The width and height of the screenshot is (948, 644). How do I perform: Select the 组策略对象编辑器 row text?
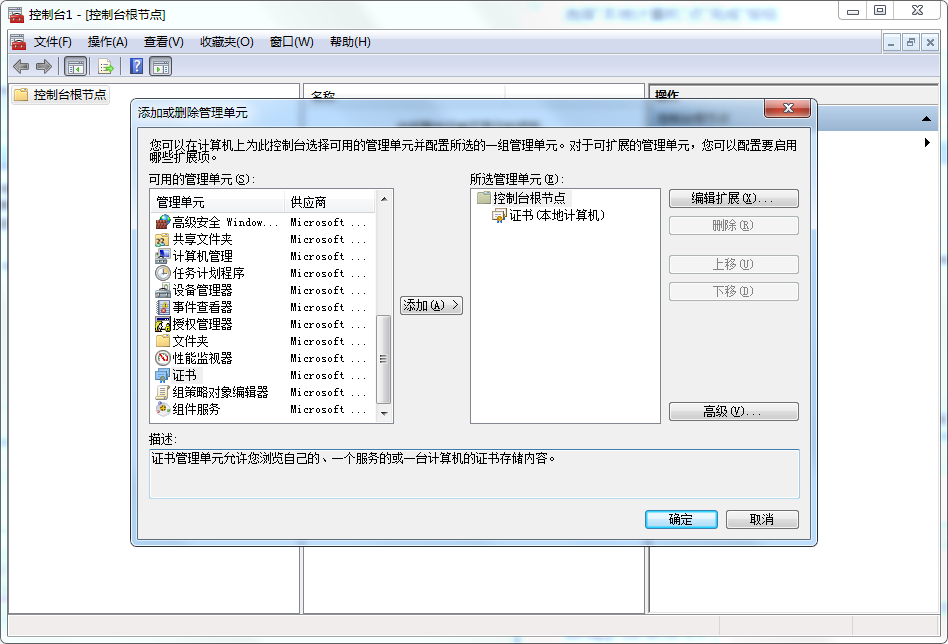(220, 392)
